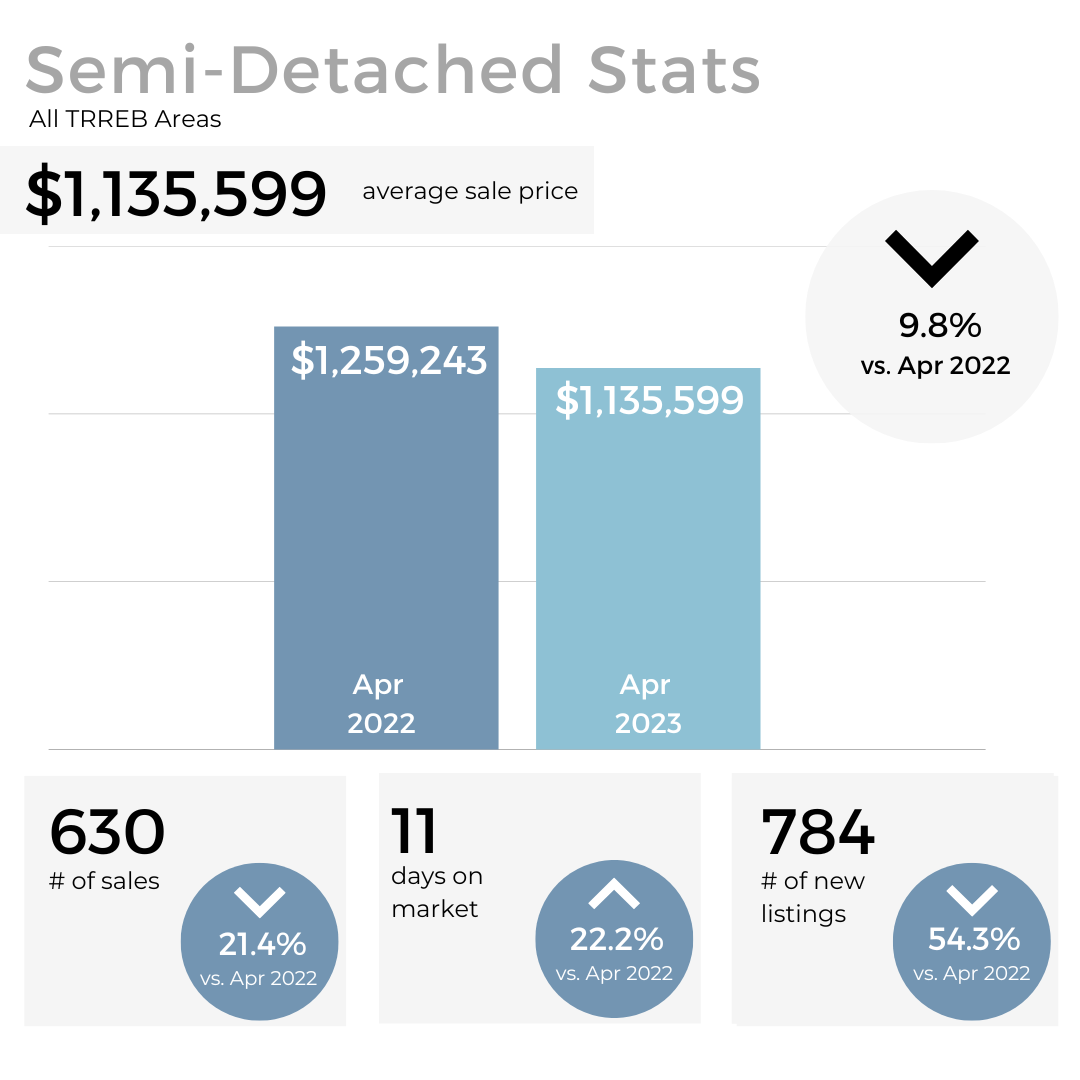This screenshot has height=1080, width=1080.
Task: Click the down chevron above 21.4%
Action: point(259,900)
